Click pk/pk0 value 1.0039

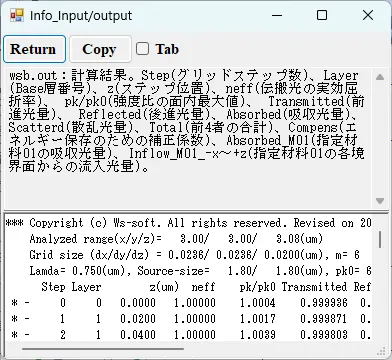tap(258, 334)
